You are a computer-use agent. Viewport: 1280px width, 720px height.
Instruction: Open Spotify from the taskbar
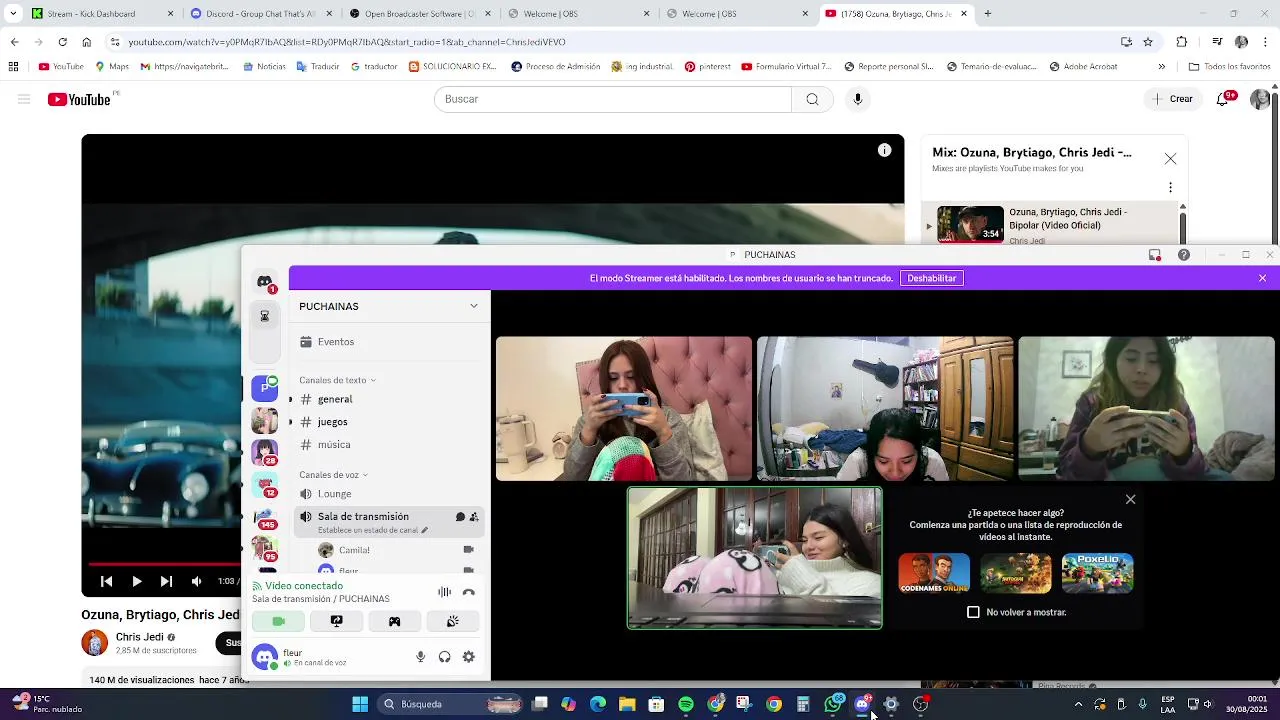pos(686,704)
